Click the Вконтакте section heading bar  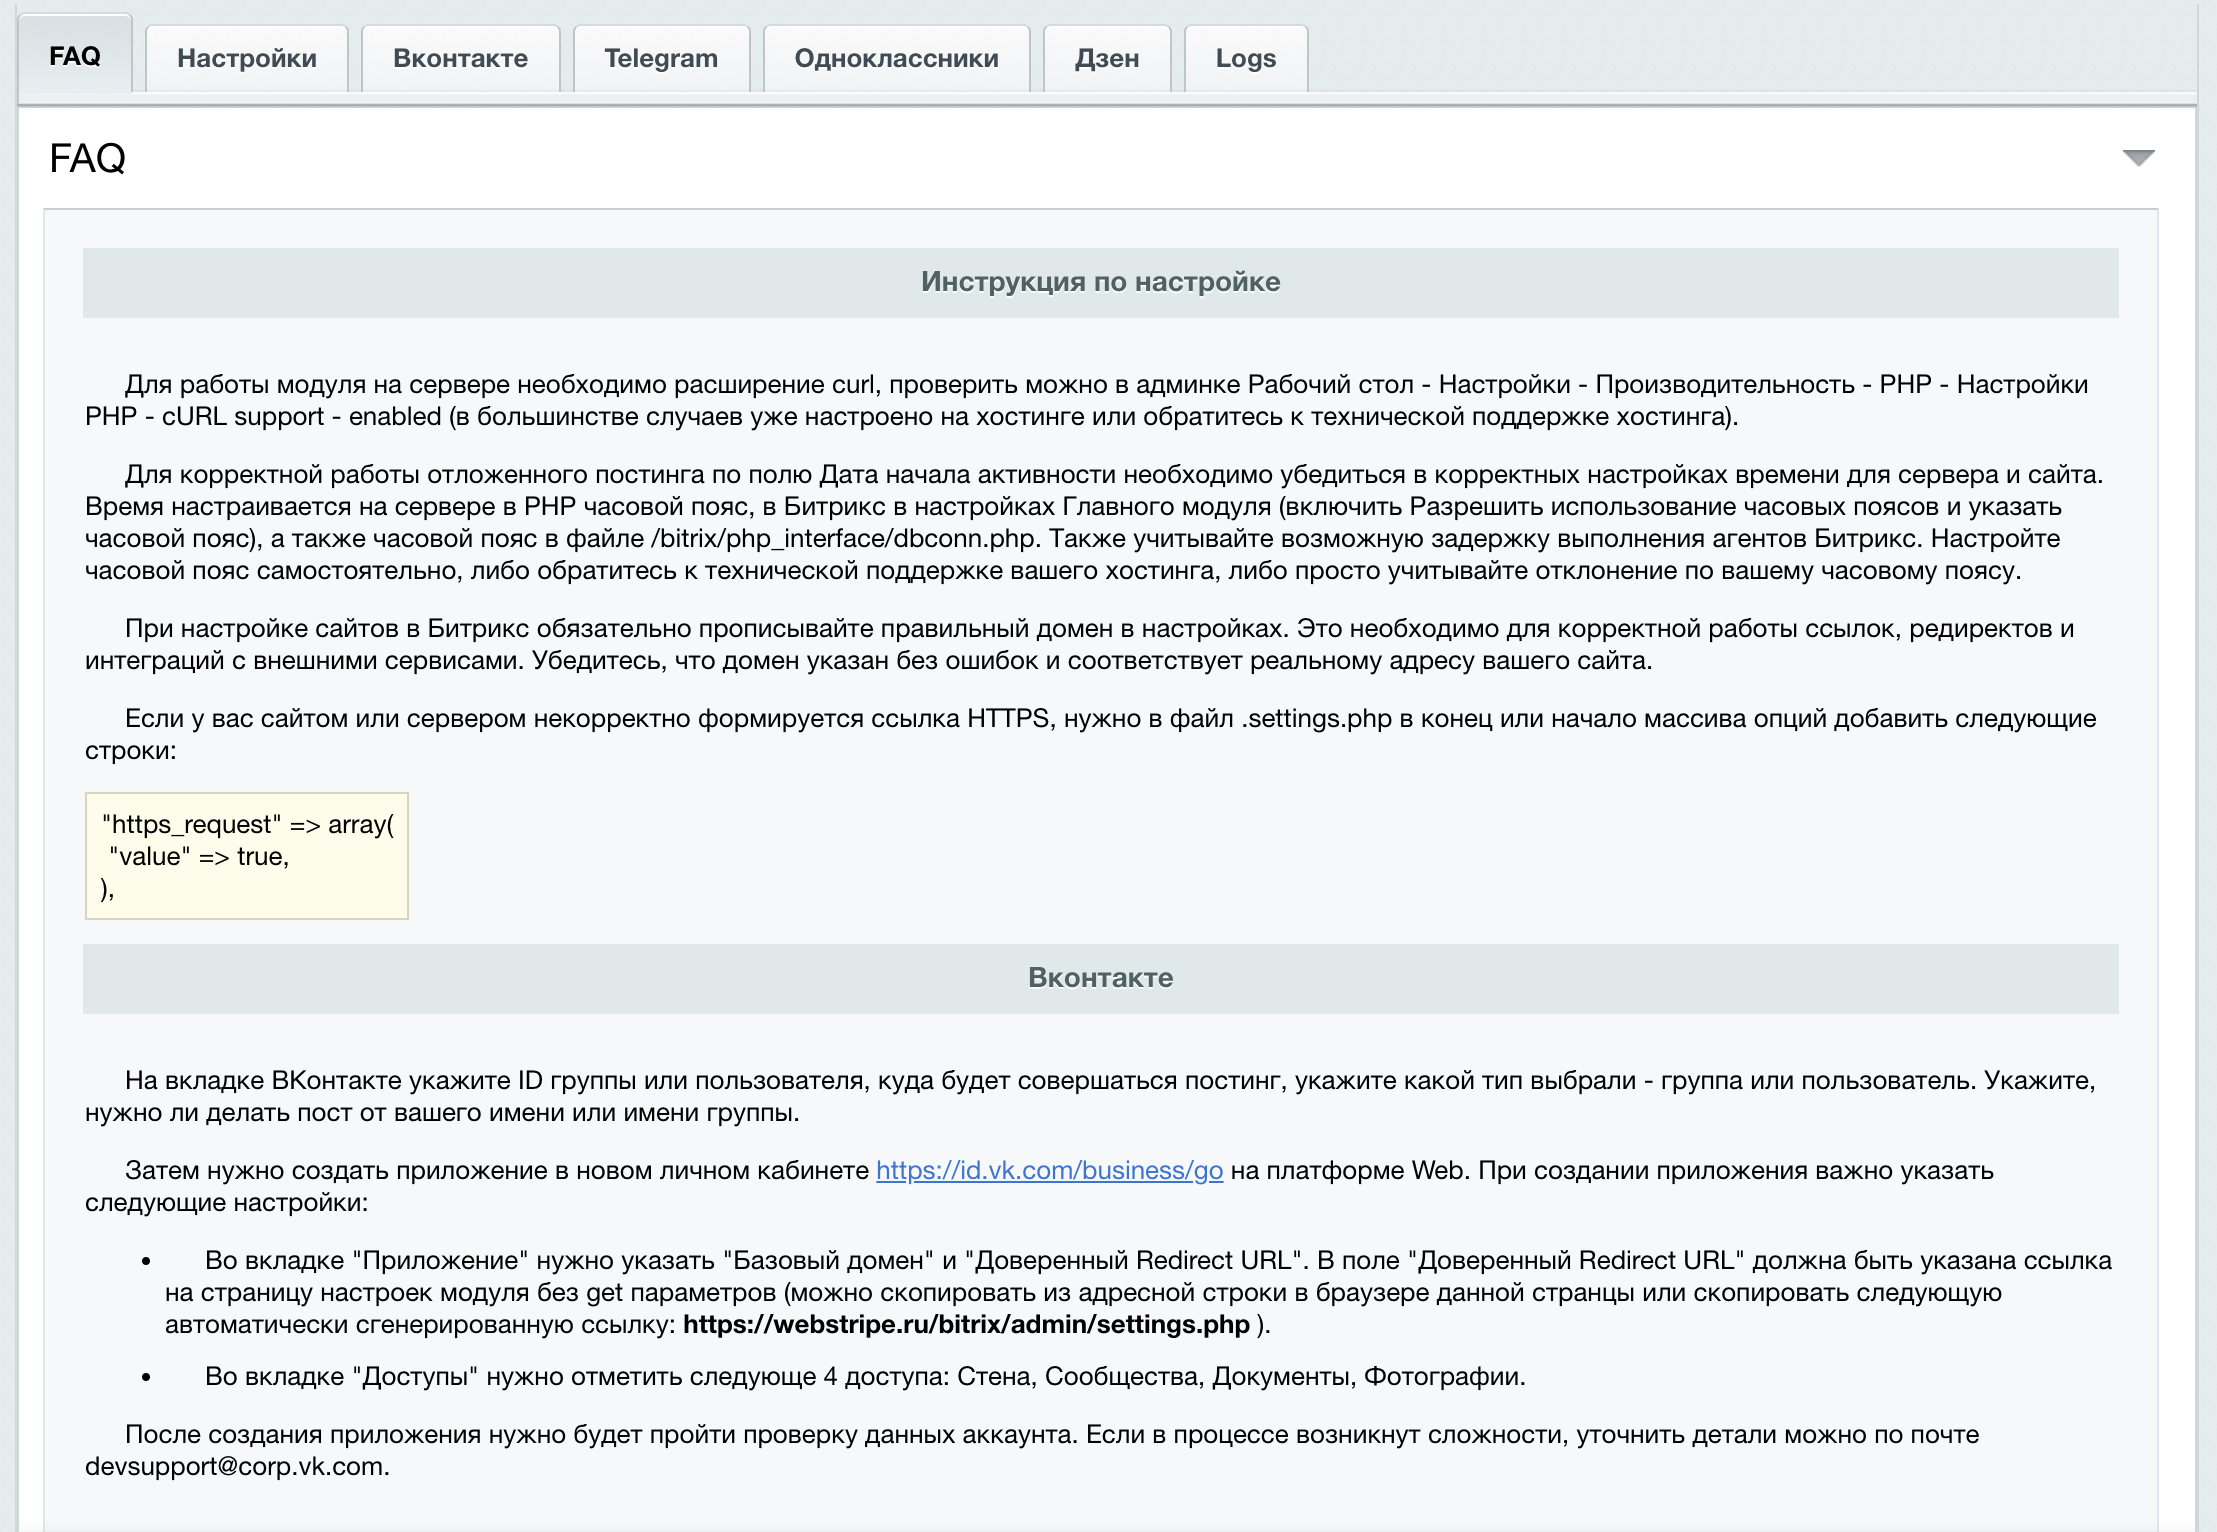pyautogui.click(x=1100, y=978)
